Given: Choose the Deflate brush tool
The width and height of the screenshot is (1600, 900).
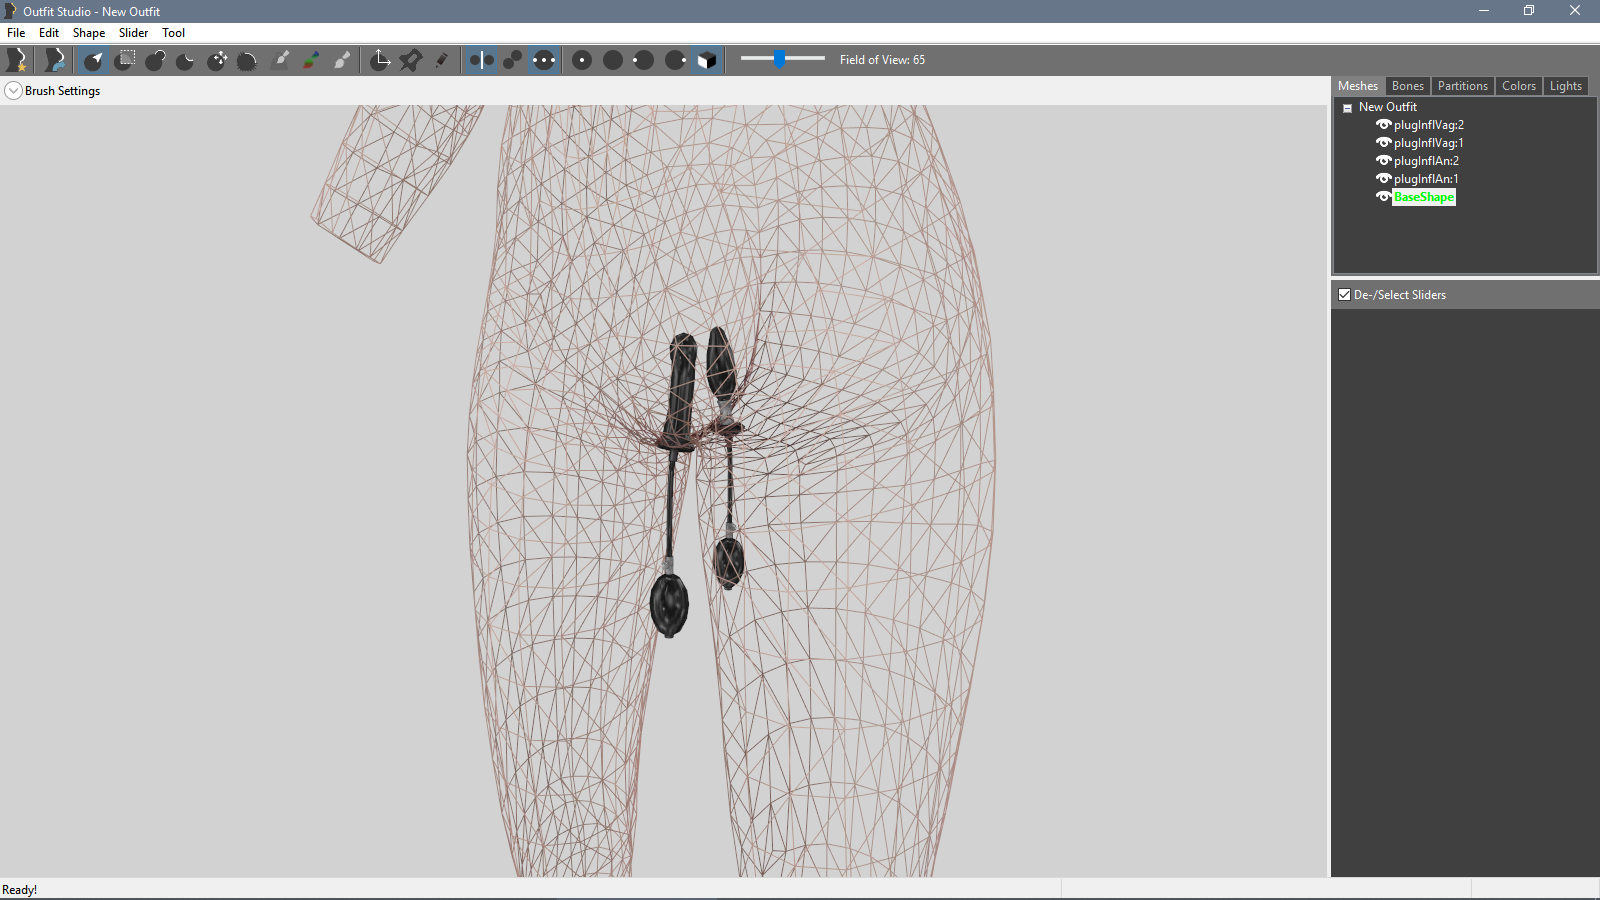Looking at the screenshot, I should click(186, 60).
